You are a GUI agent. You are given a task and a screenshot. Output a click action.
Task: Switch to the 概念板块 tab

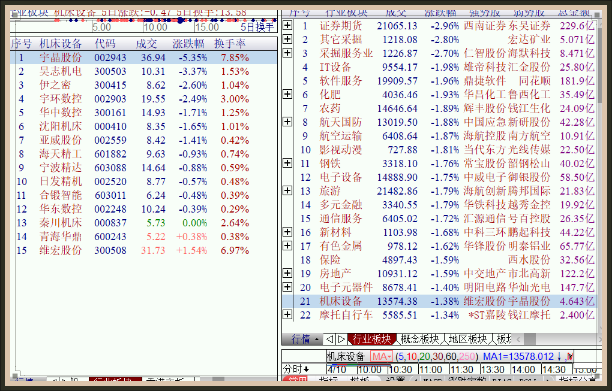420,339
